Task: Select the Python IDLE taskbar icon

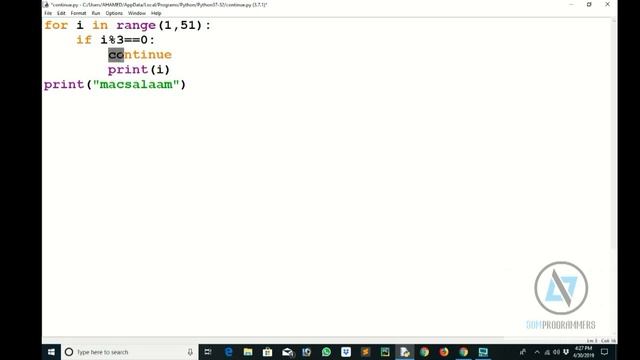Action: tap(404, 352)
